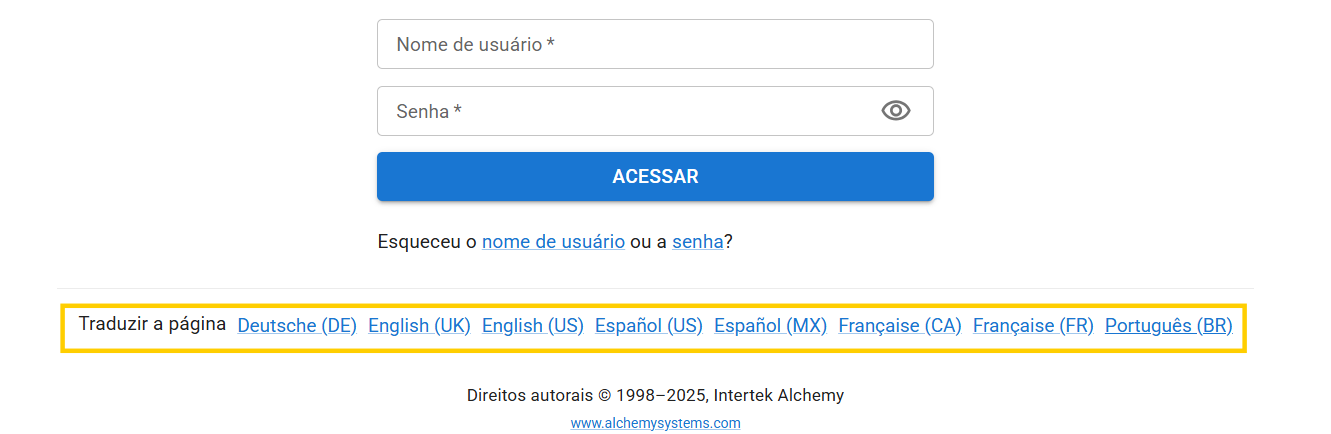Viewport: 1331px width, 434px height.
Task: Choose Português (BR) language
Action: pos(1168,326)
